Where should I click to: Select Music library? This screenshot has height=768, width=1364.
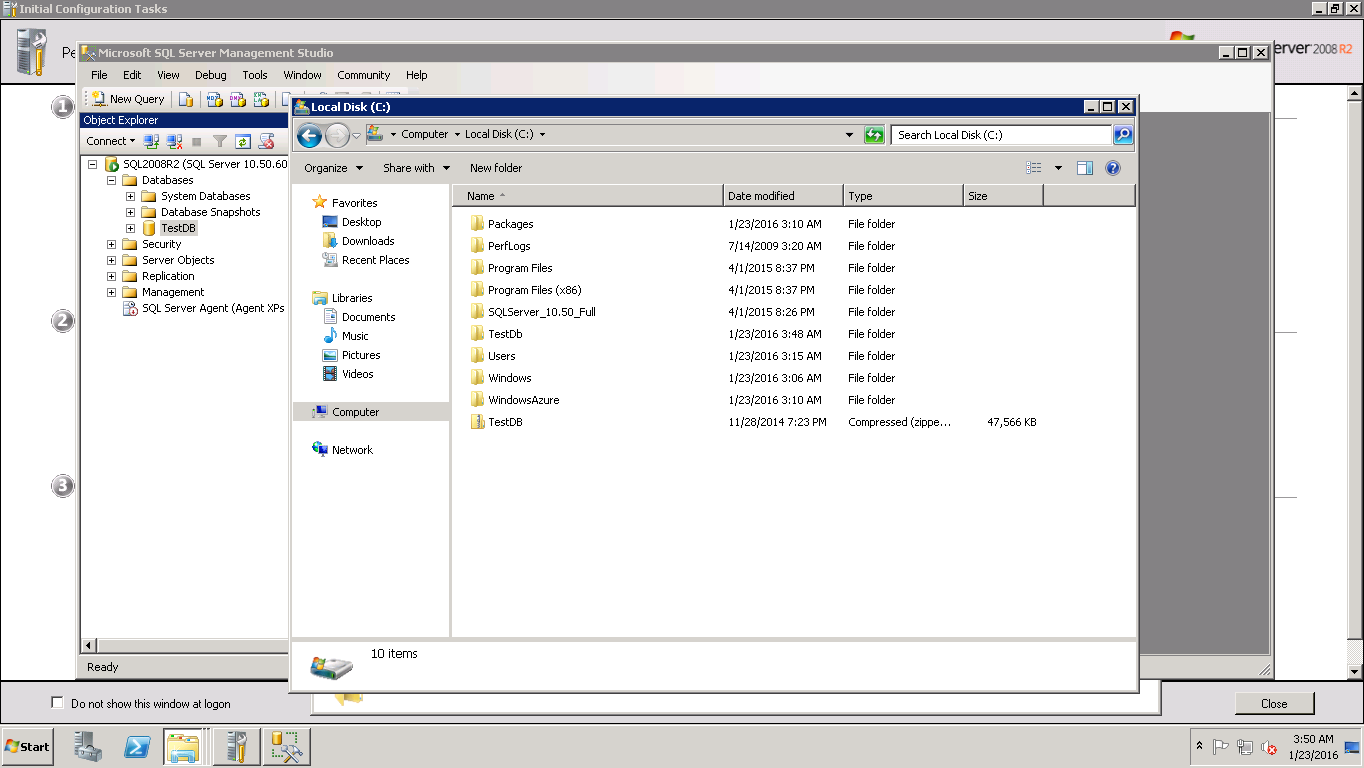point(345,336)
